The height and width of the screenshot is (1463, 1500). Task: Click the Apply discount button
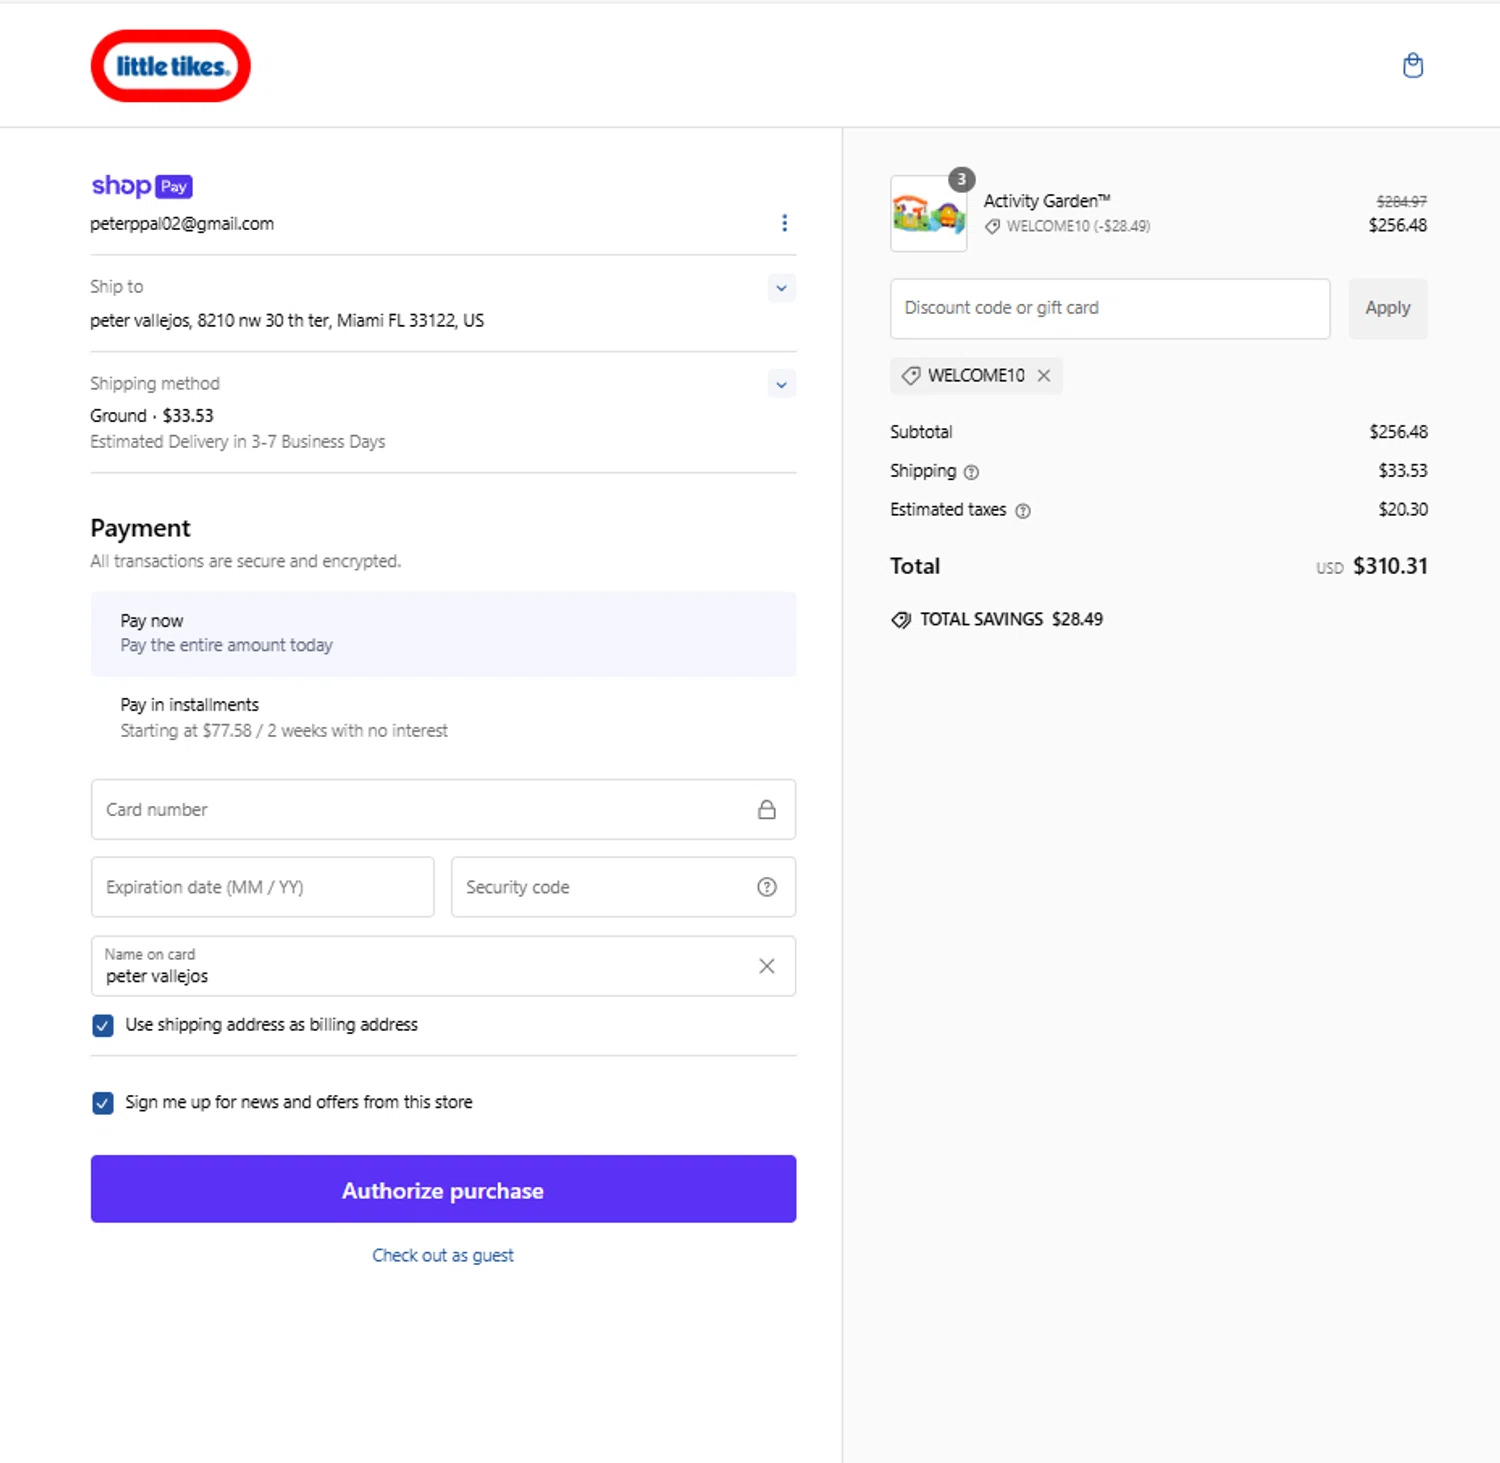(x=1388, y=308)
